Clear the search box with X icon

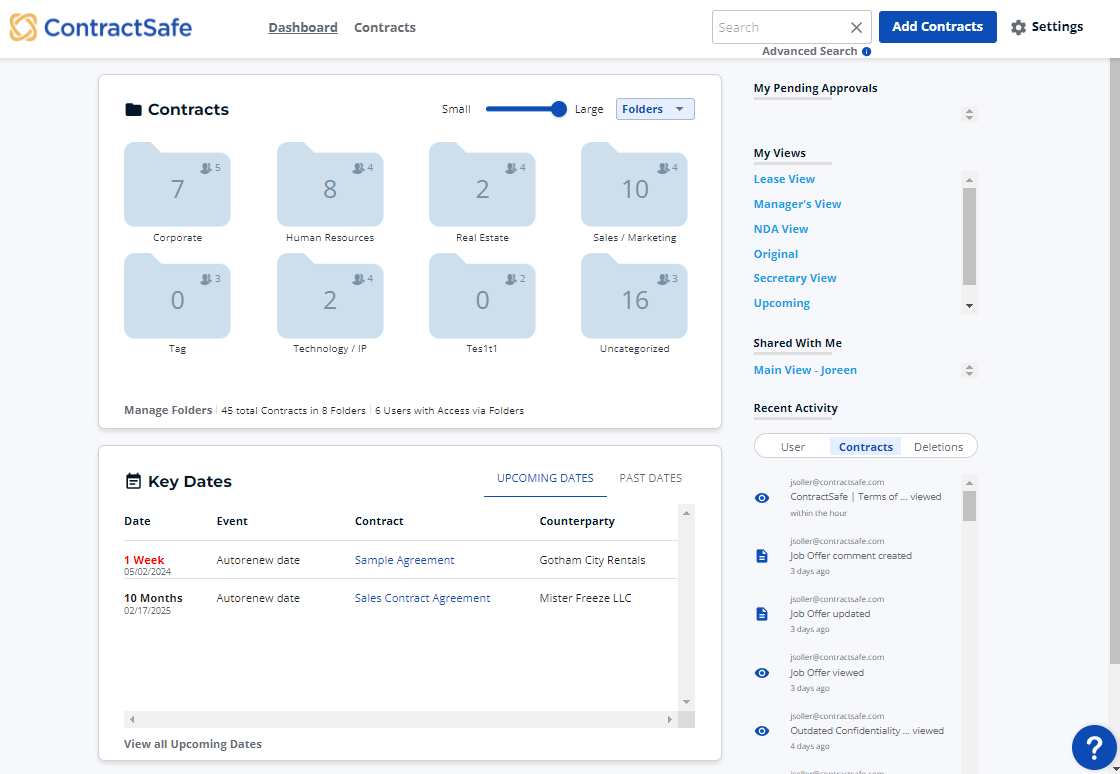click(856, 27)
